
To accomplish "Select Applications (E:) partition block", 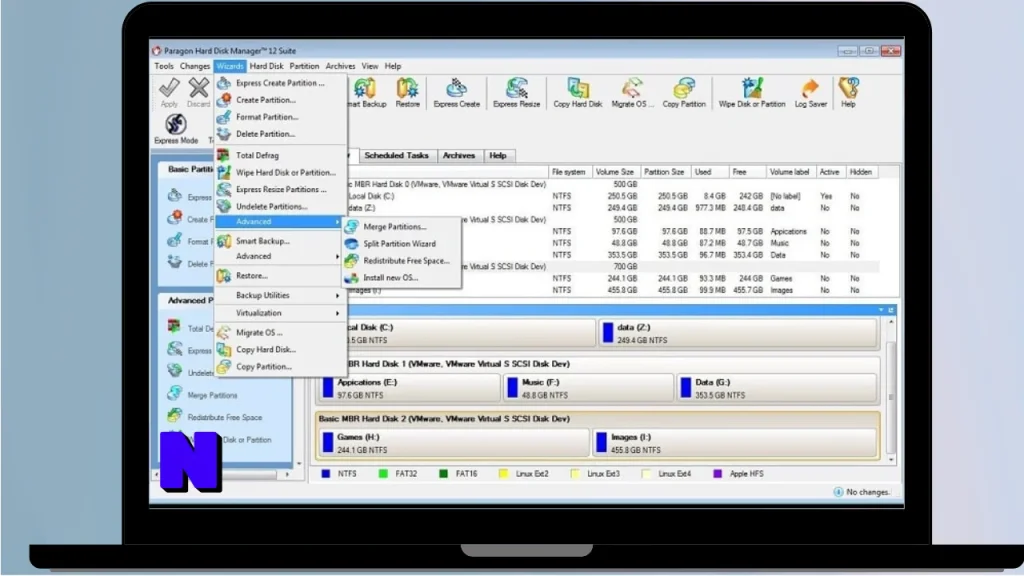I will pyautogui.click(x=409, y=388).
